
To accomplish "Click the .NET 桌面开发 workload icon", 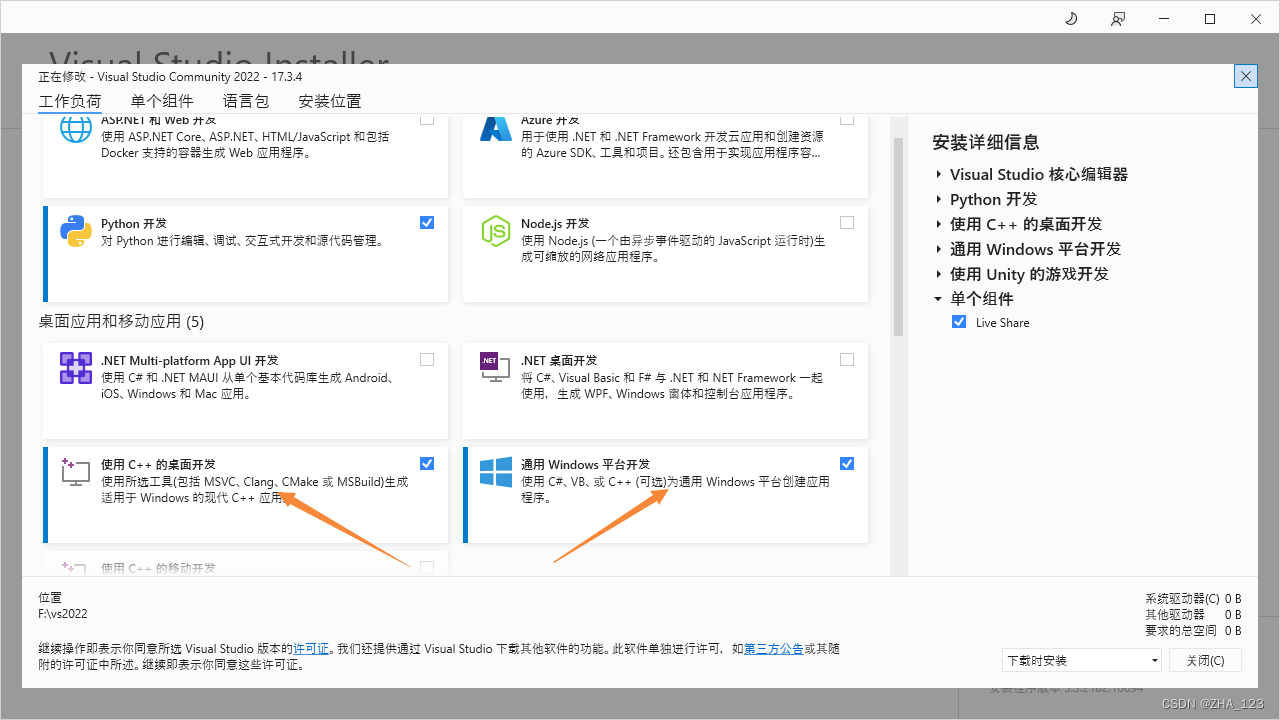I will tap(496, 368).
